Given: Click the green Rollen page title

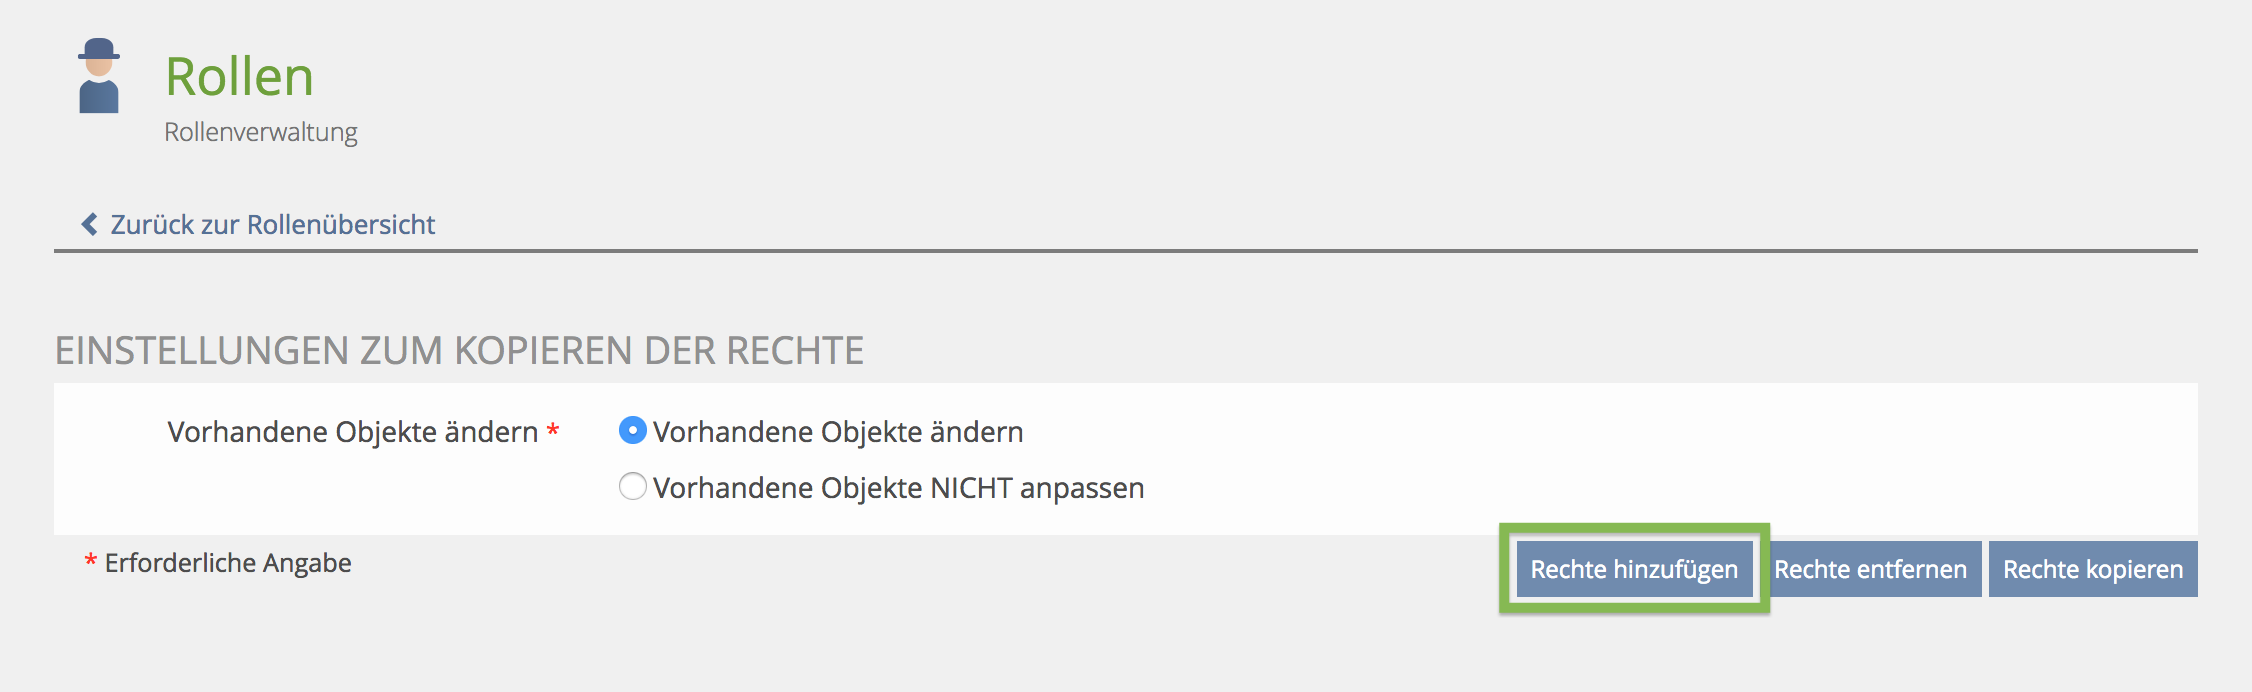Looking at the screenshot, I should click(x=239, y=77).
